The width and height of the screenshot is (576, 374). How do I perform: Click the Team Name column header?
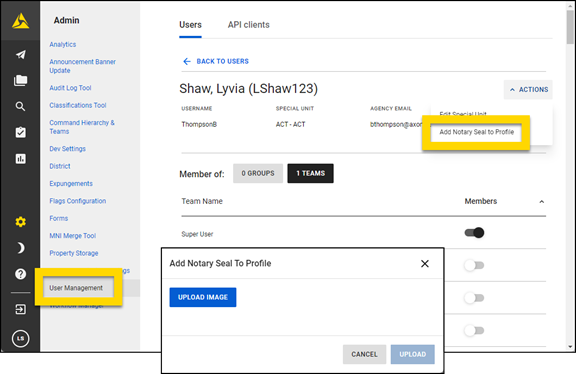202,201
